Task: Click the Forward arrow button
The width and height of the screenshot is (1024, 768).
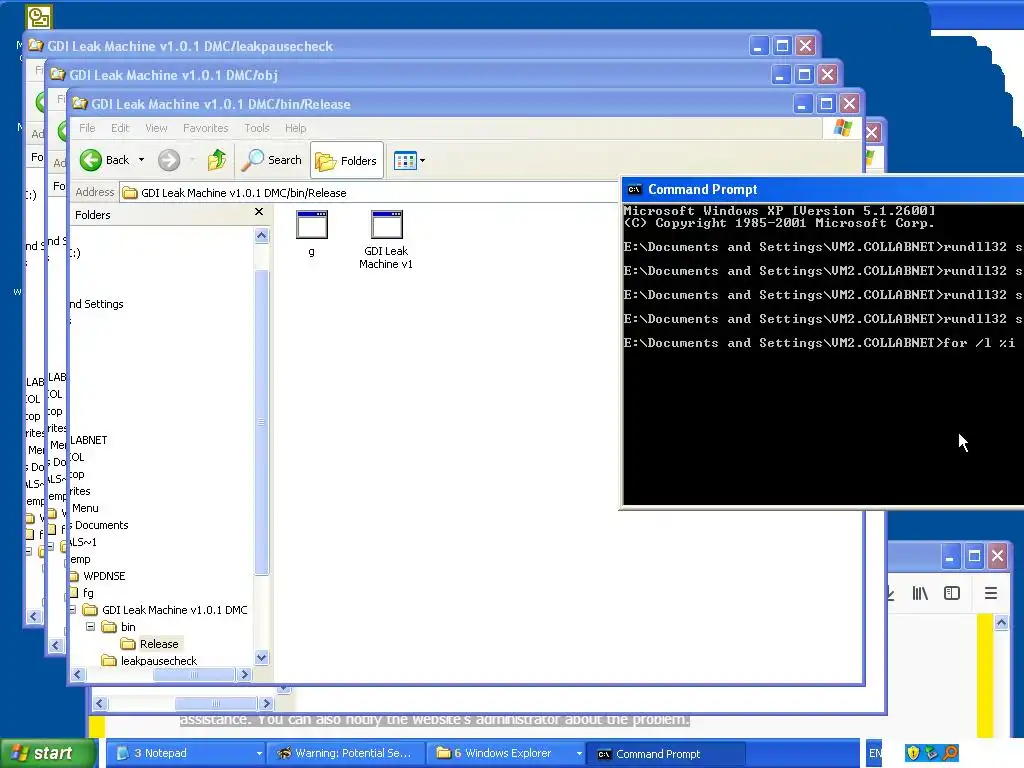Action: [169, 160]
